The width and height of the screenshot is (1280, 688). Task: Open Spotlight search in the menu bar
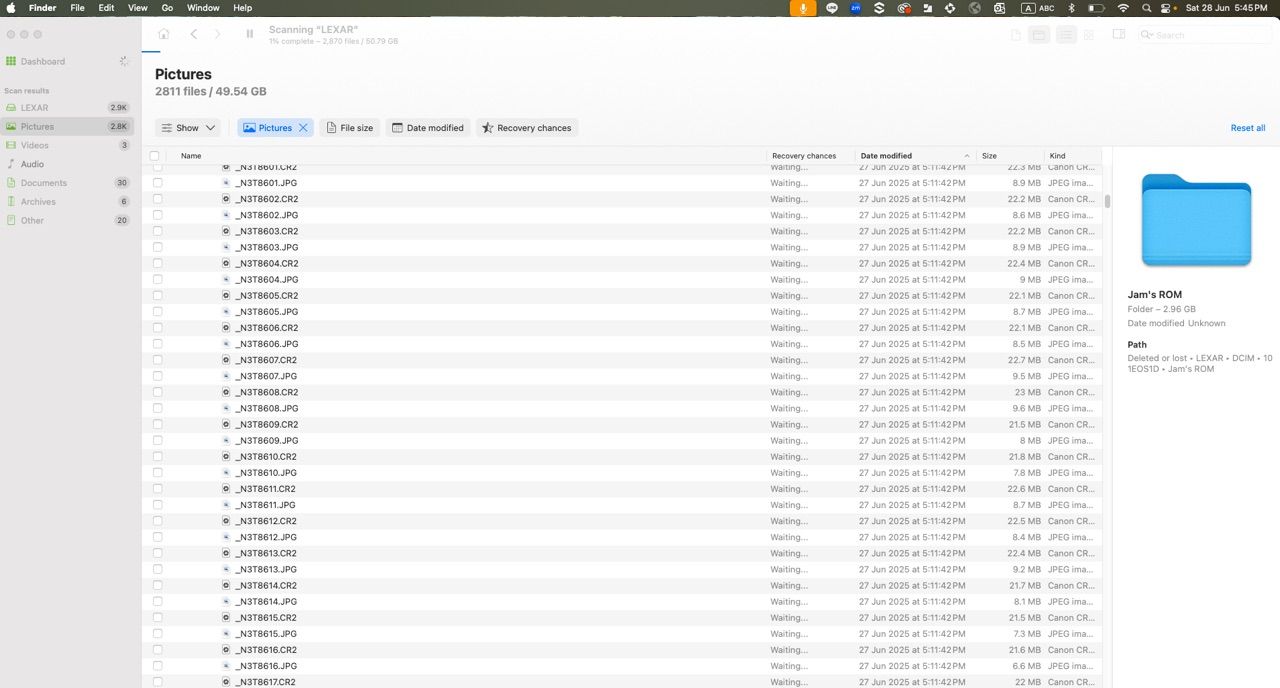[1146, 8]
